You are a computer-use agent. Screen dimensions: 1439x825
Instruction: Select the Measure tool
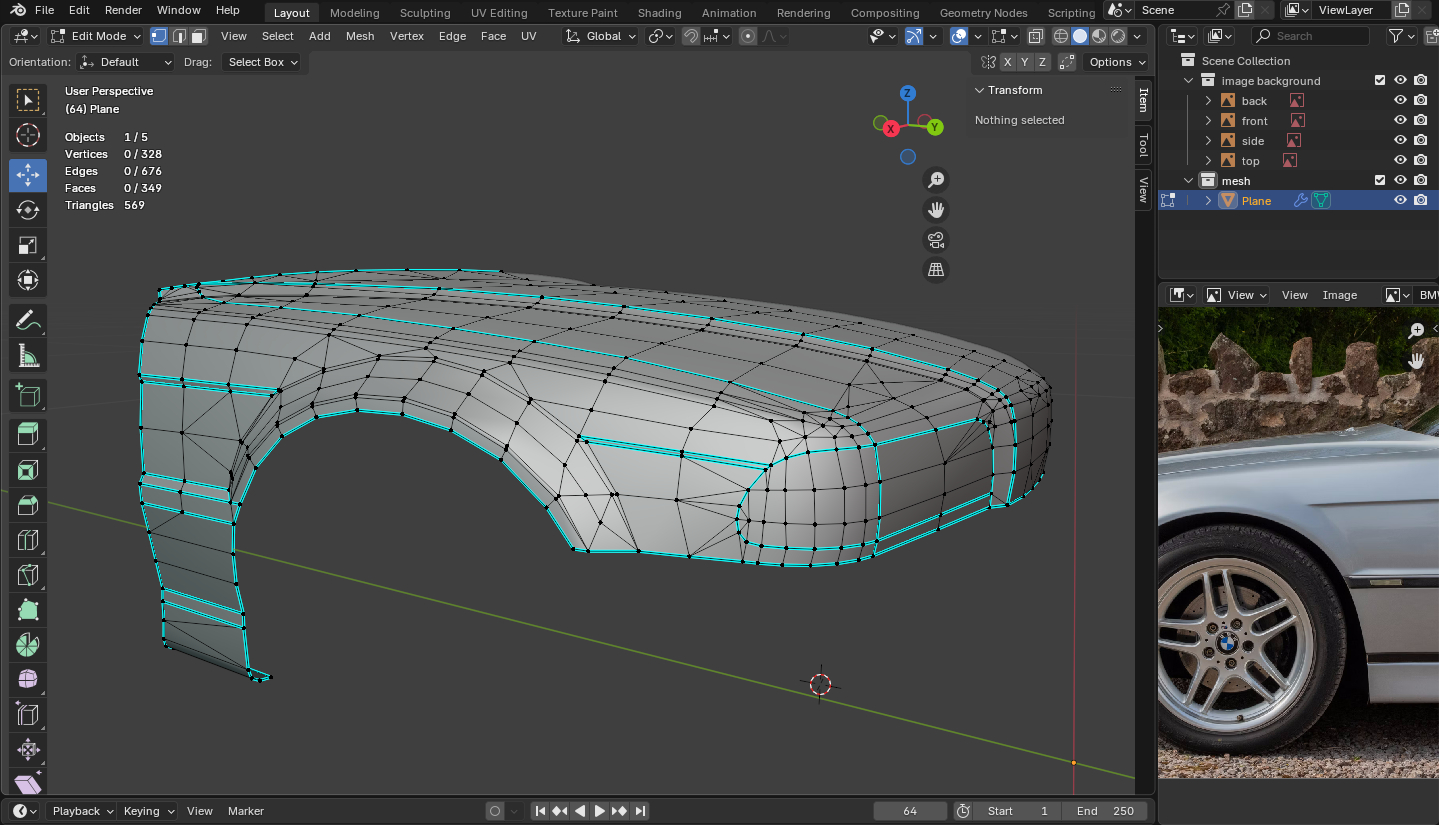point(28,356)
